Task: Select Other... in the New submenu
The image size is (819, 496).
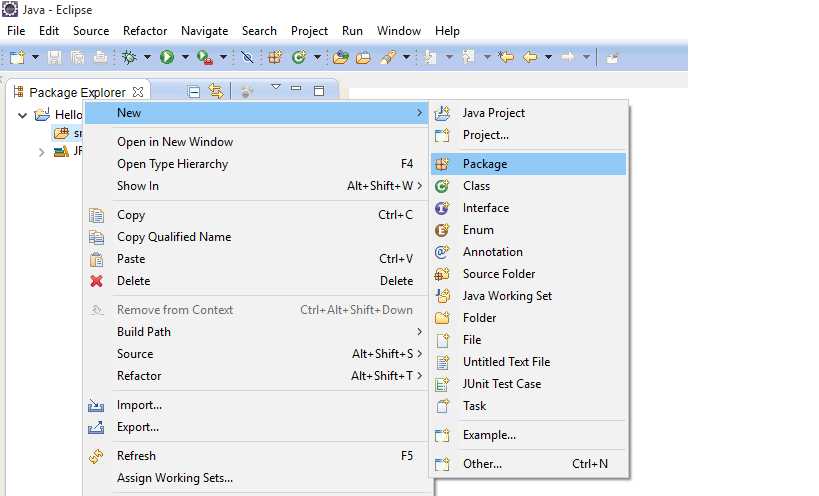Action: tap(529, 464)
